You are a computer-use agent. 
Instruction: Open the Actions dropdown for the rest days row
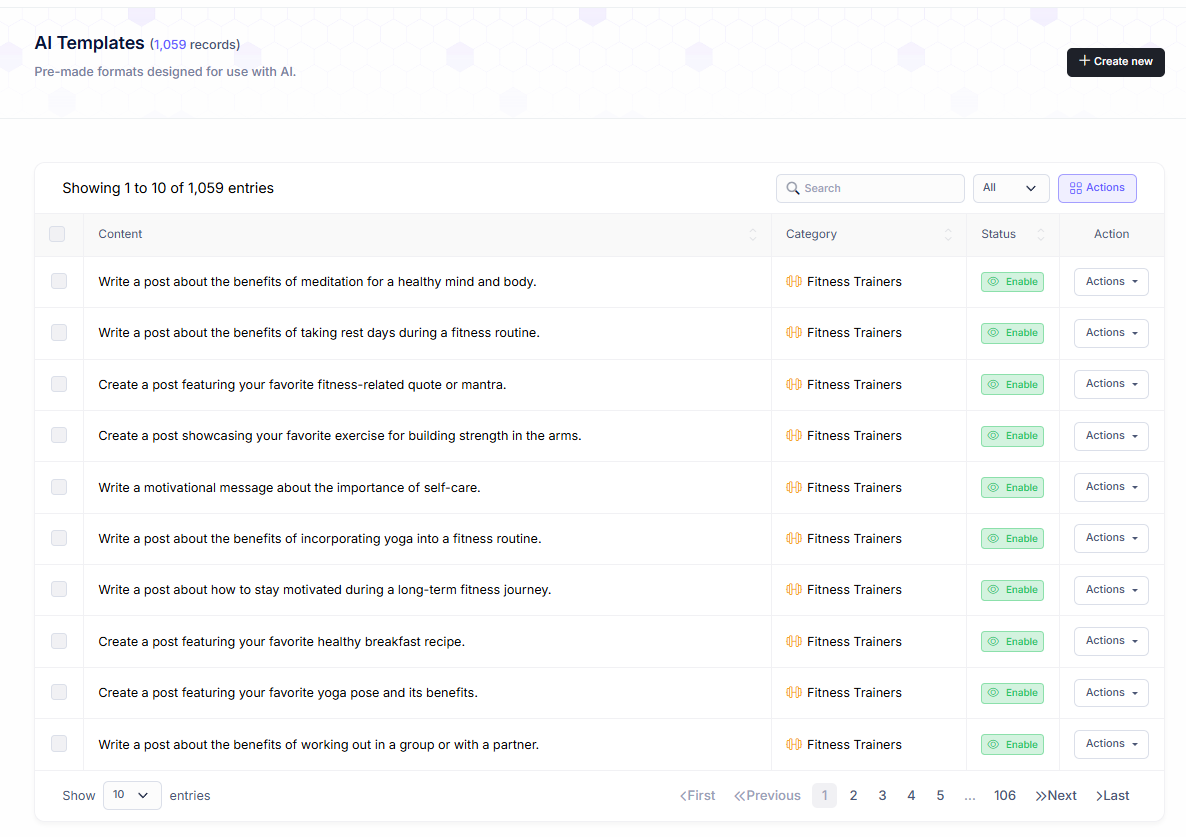pos(1111,333)
